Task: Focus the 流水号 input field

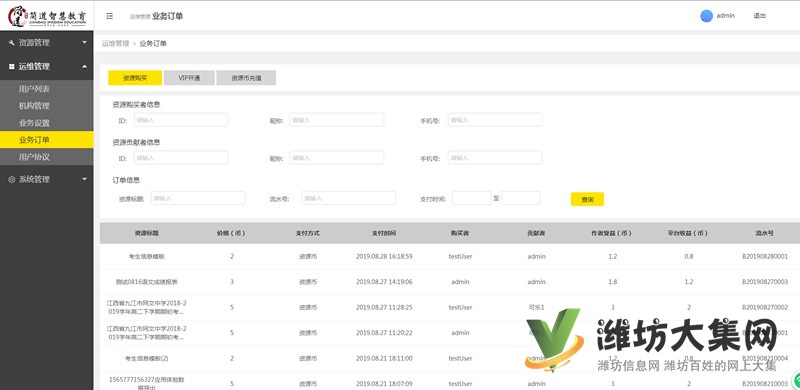Action: [x=348, y=198]
